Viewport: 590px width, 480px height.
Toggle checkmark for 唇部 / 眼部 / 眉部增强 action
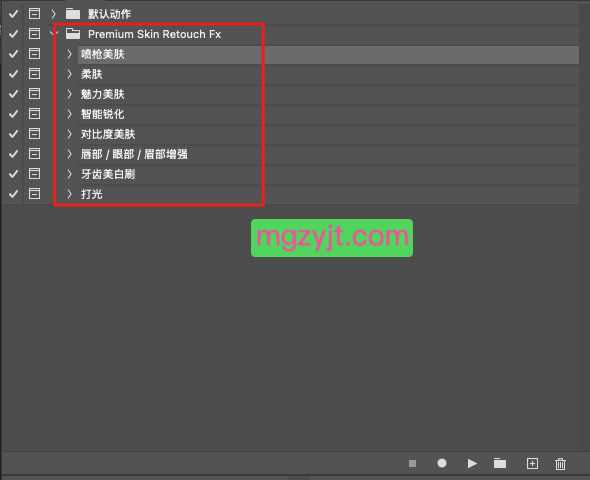click(14, 154)
